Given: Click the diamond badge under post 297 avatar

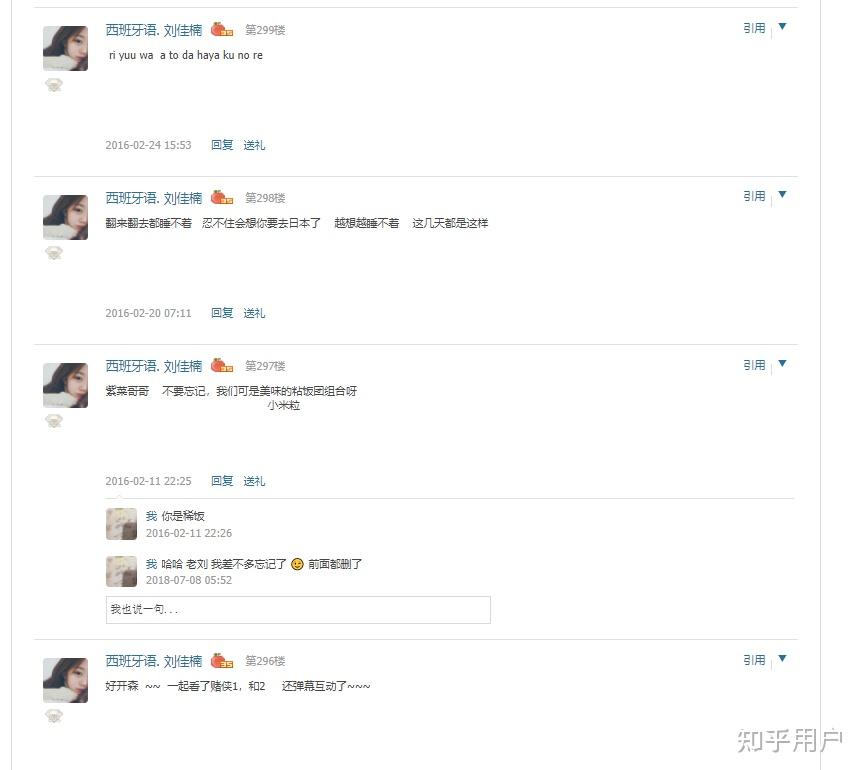Looking at the screenshot, I should 54,421.
